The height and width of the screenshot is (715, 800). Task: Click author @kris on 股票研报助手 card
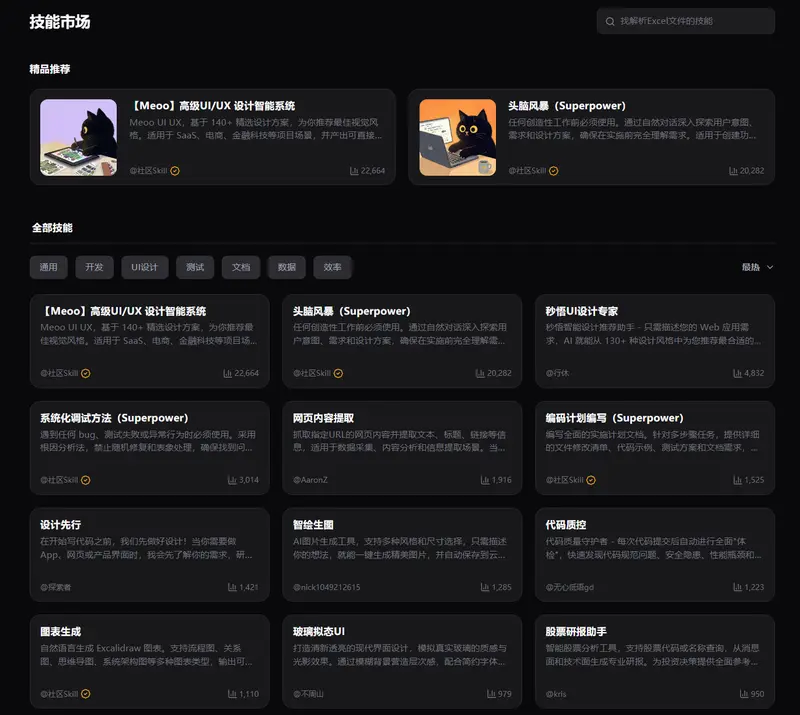coord(556,694)
